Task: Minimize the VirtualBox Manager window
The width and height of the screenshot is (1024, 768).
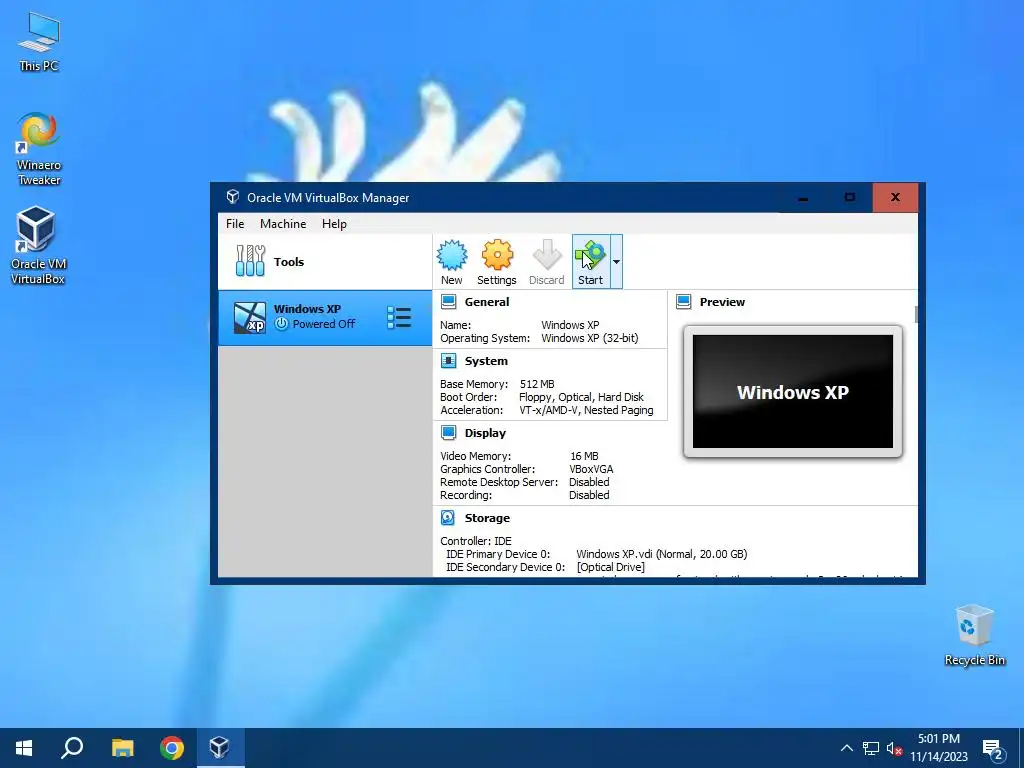Action: [x=803, y=197]
